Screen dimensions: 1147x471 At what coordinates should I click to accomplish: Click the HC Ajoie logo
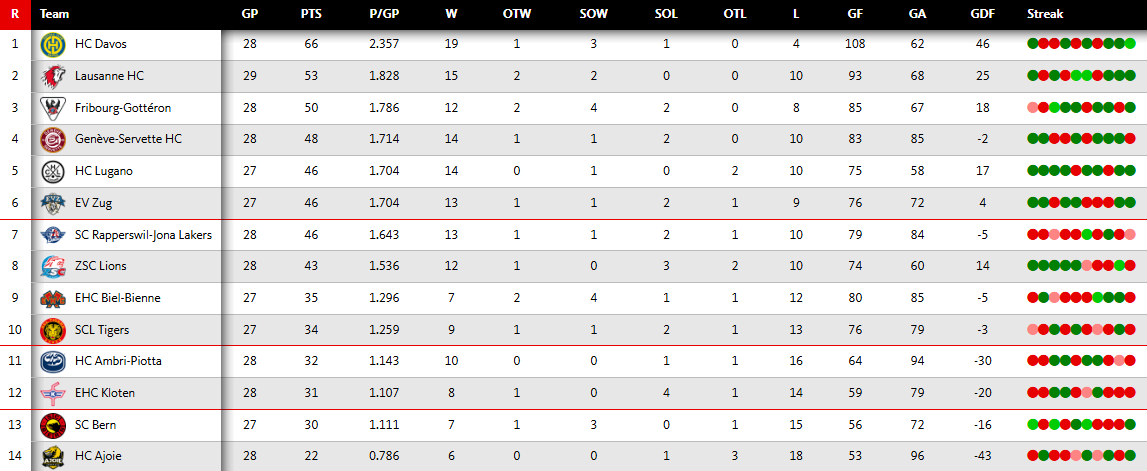point(52,457)
